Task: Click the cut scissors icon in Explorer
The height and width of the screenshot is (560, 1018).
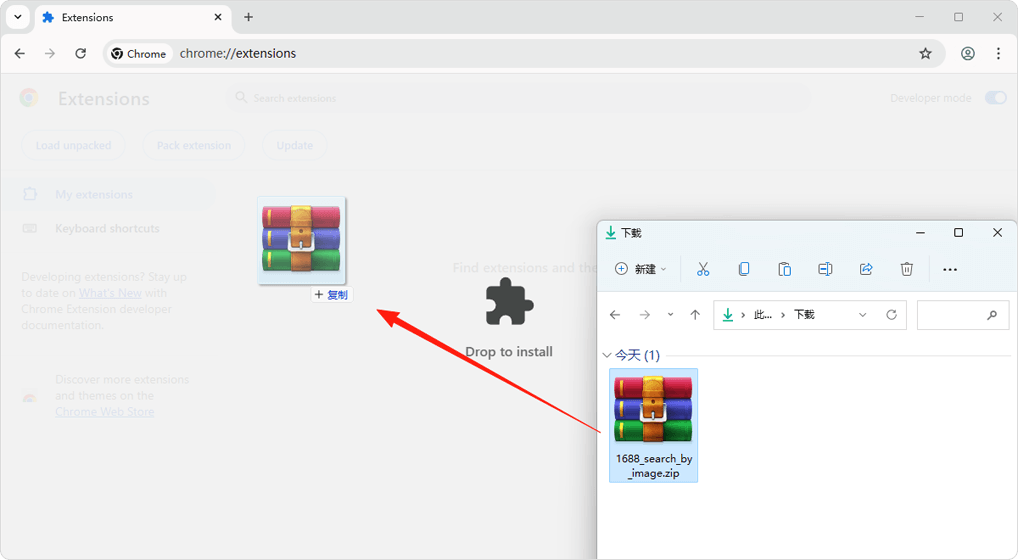Action: tap(703, 269)
